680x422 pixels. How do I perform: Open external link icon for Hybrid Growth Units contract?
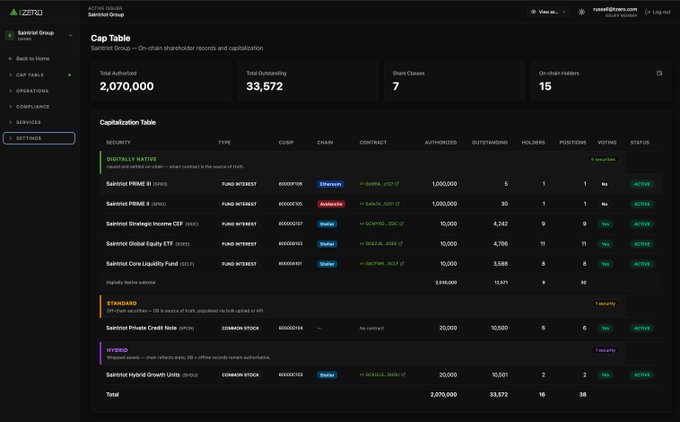point(403,375)
